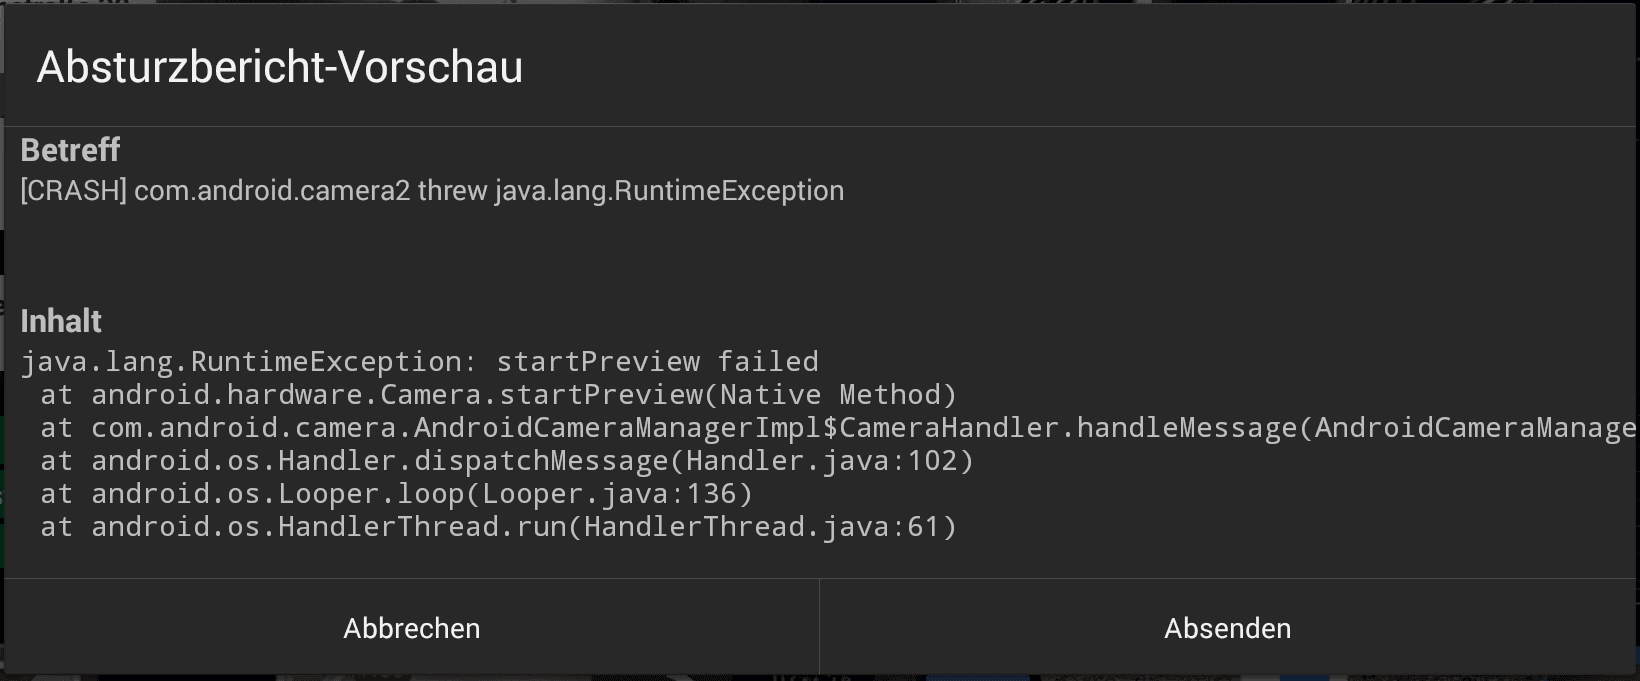Image resolution: width=1640 pixels, height=681 pixels.
Task: Select the Handler.dispatchMessage stack trace line
Action: pyautogui.click(x=507, y=461)
